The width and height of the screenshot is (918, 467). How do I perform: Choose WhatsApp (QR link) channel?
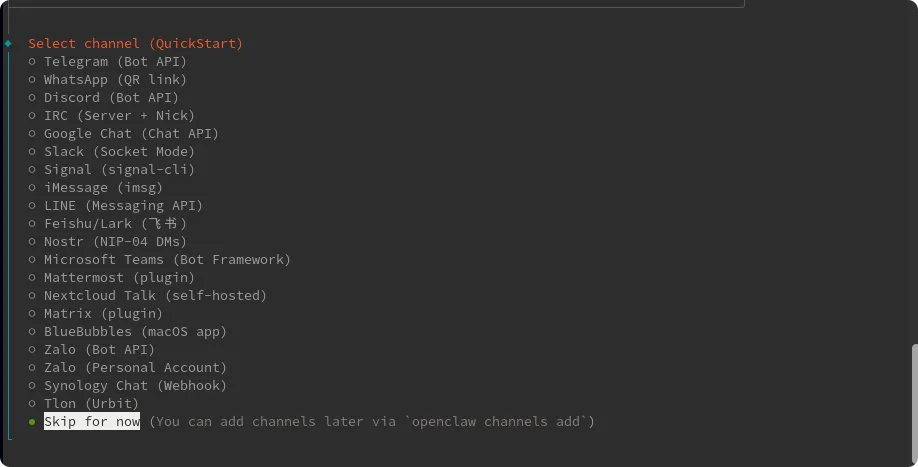pos(115,80)
